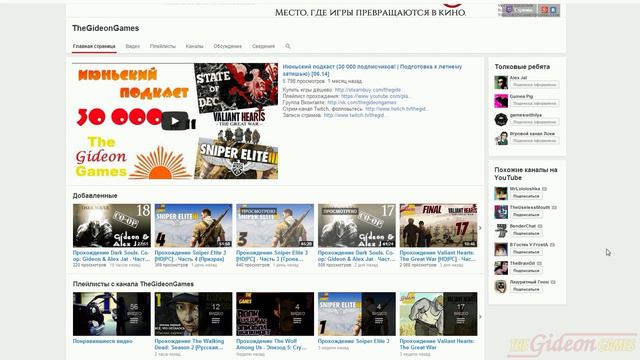Open Понравившиеся видео playlist title
Screen dimensions: 640x360
[x=102, y=341]
